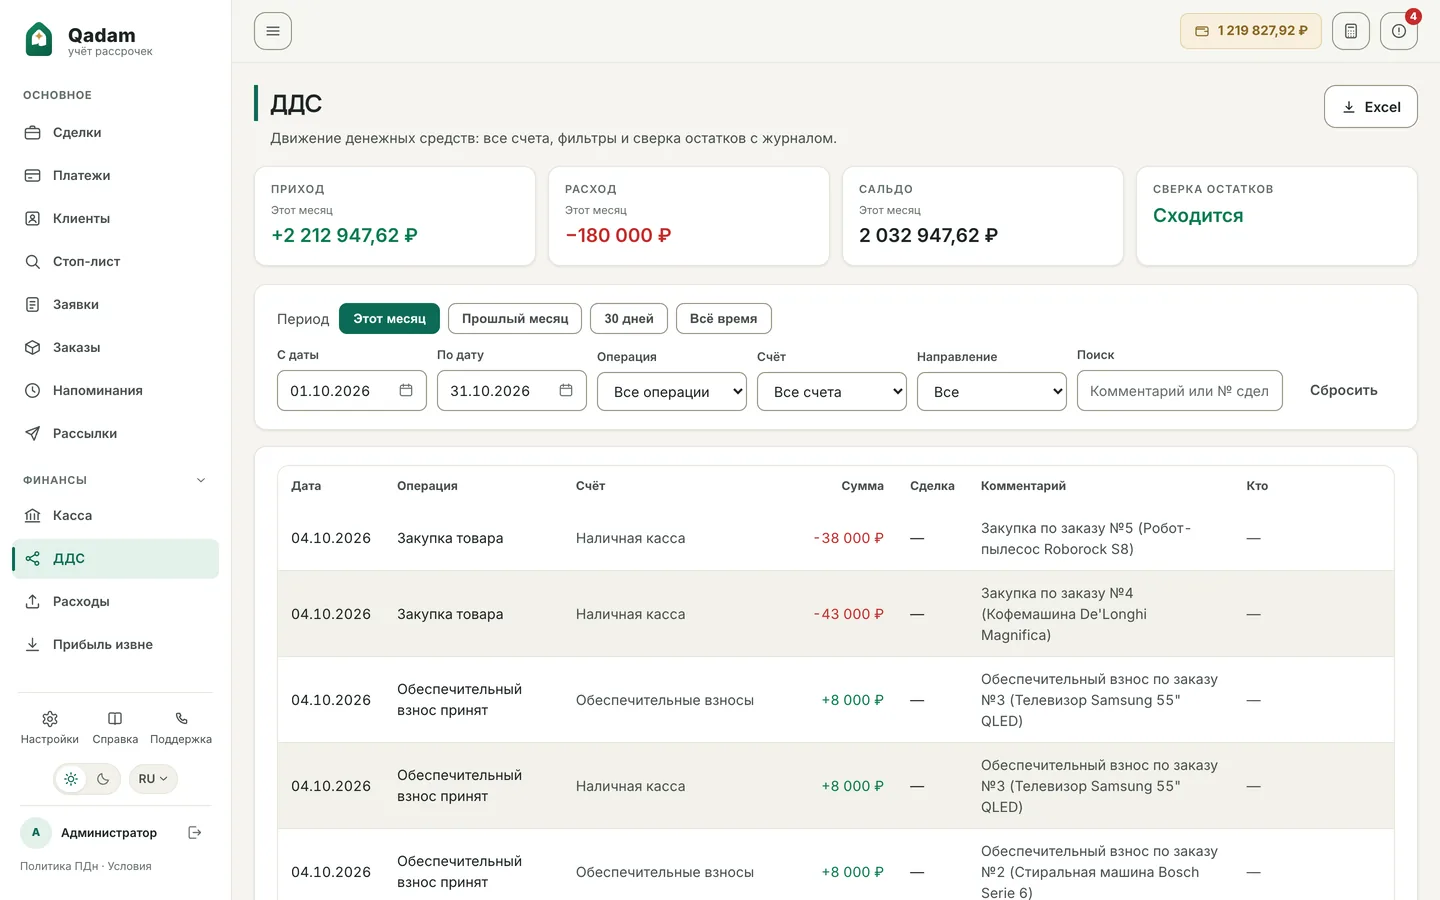The height and width of the screenshot is (900, 1440).
Task: Click the Расходы upload icon
Action: click(33, 602)
